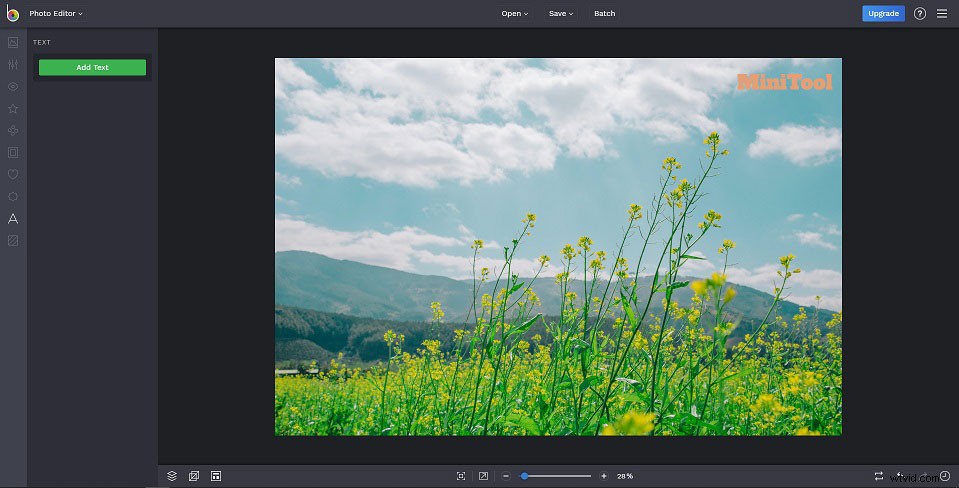Click the zoom in plus button

pos(604,476)
